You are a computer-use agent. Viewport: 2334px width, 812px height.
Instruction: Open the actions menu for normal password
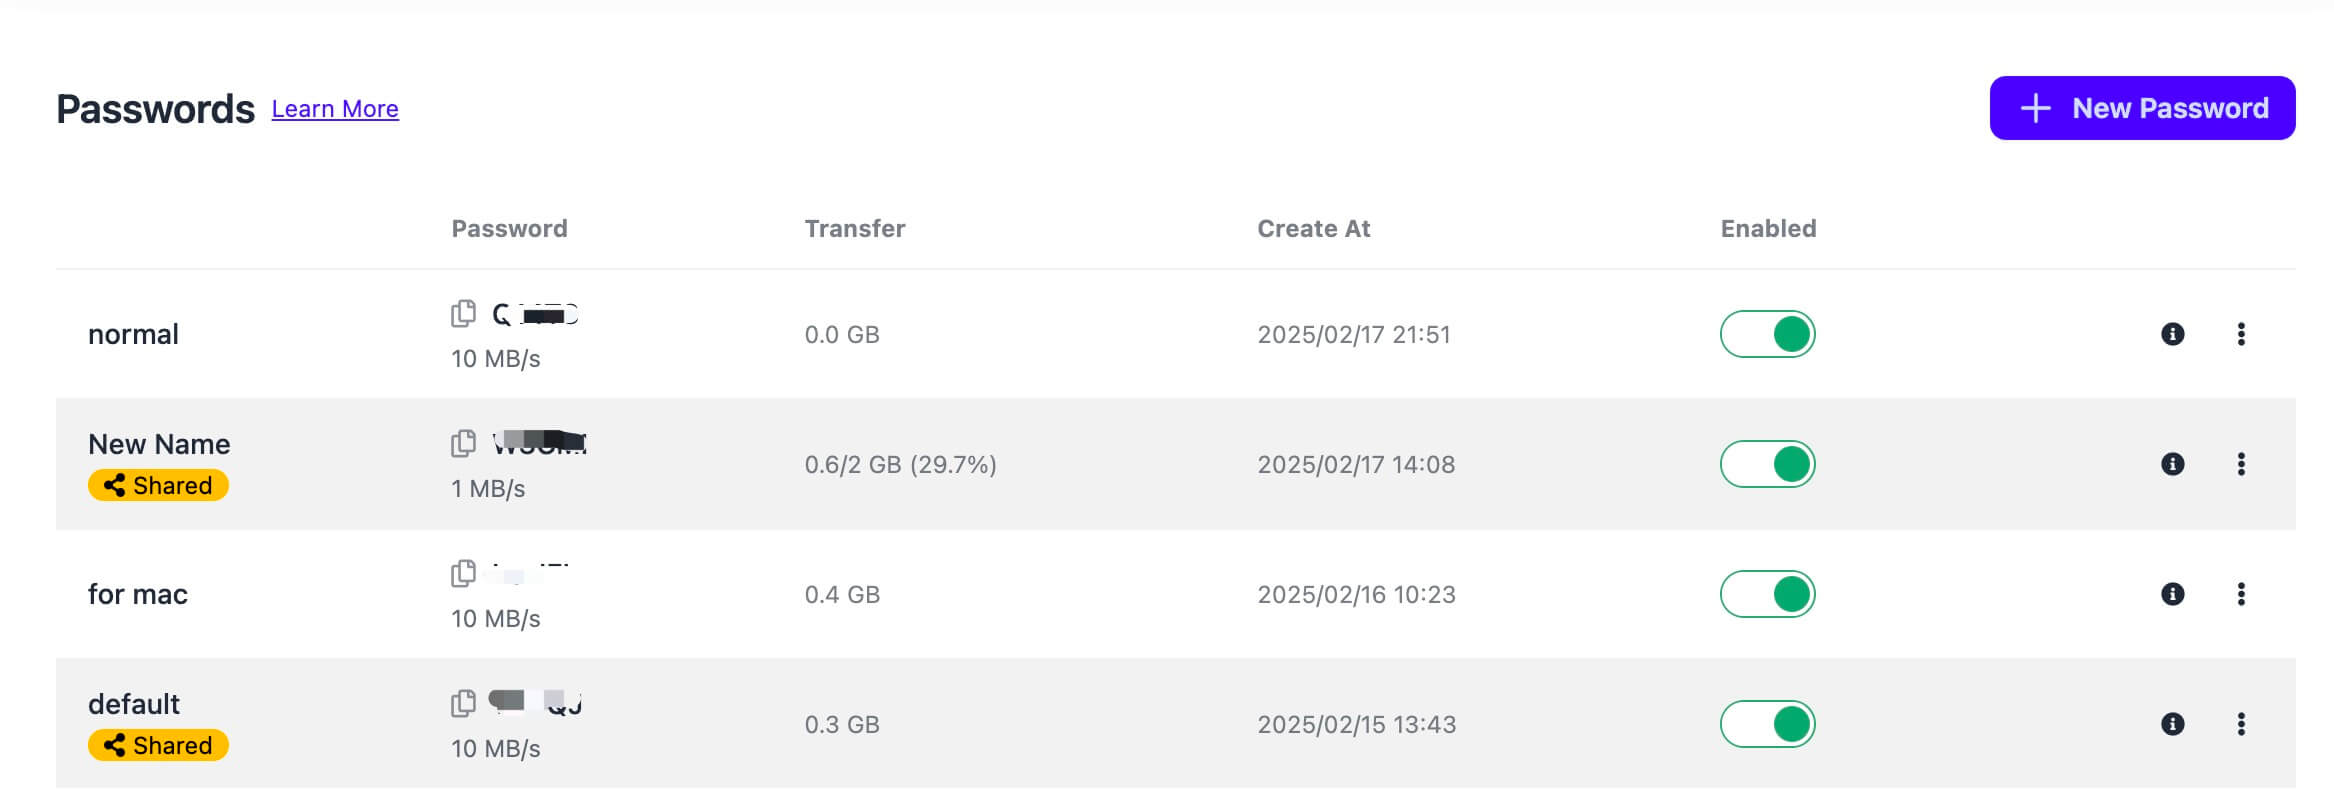(x=2243, y=334)
